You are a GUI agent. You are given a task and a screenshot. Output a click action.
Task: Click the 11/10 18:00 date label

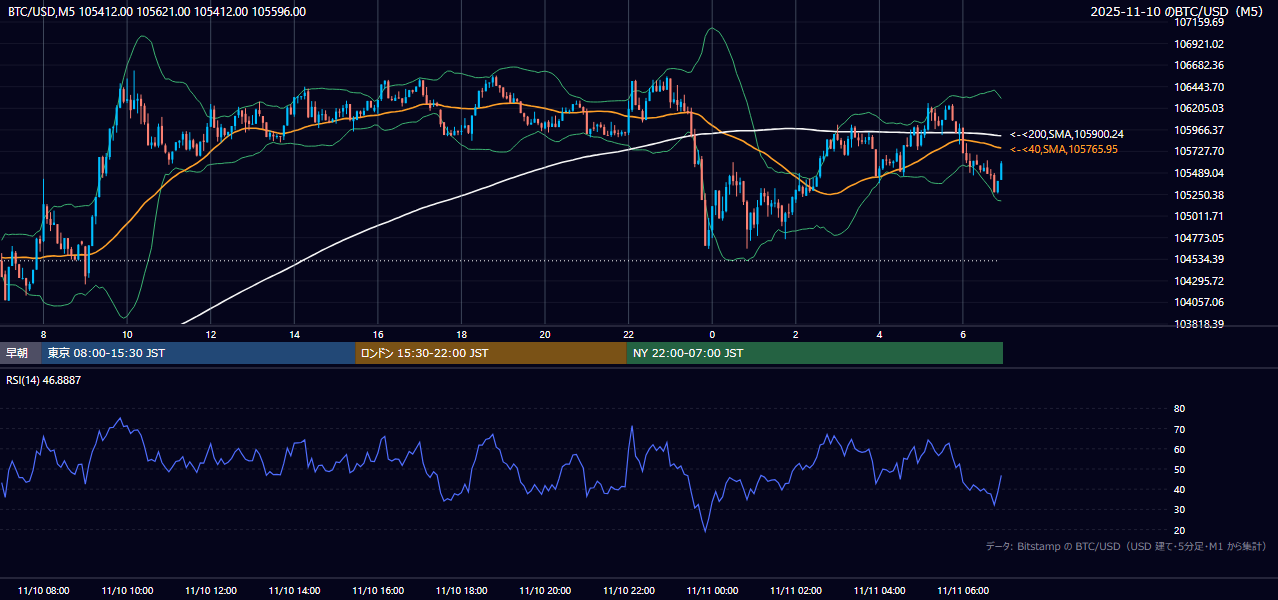pyautogui.click(x=461, y=591)
